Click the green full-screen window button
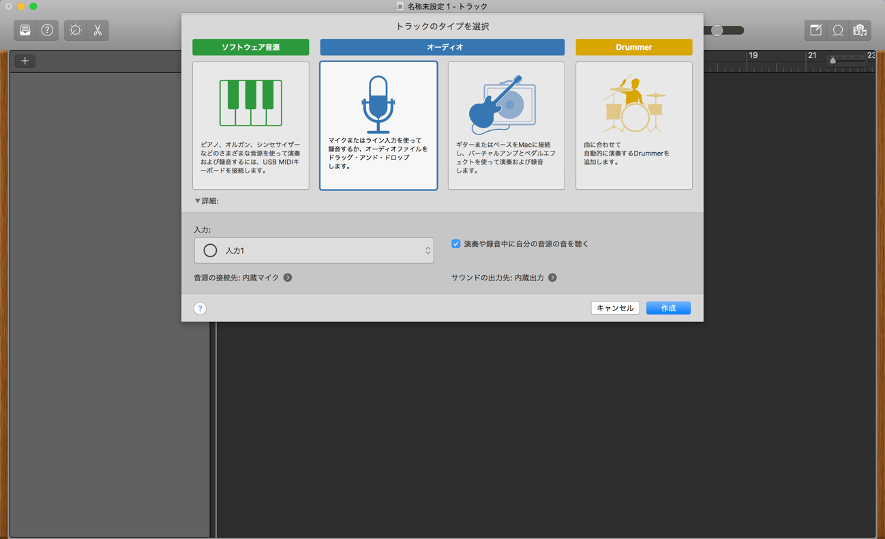This screenshot has height=539, width=885. 33,6
